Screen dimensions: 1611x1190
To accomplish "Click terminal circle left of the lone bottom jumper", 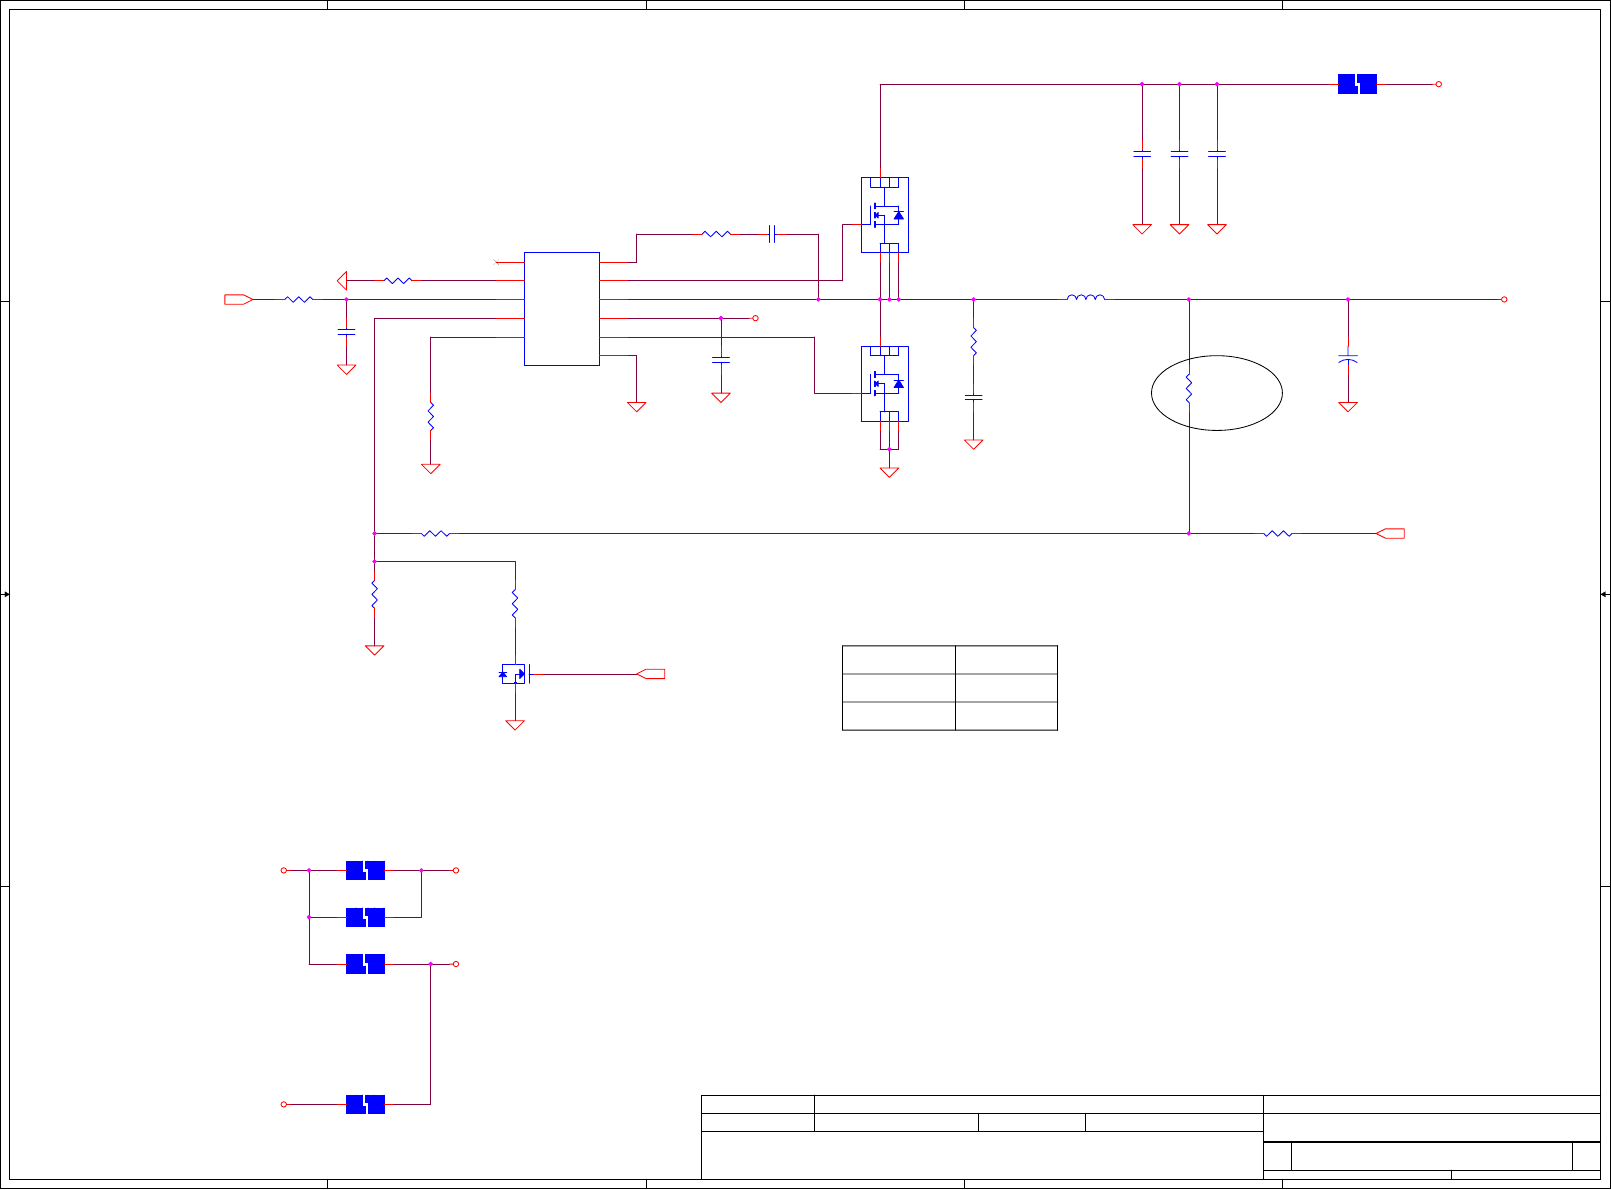I will coord(284,1104).
